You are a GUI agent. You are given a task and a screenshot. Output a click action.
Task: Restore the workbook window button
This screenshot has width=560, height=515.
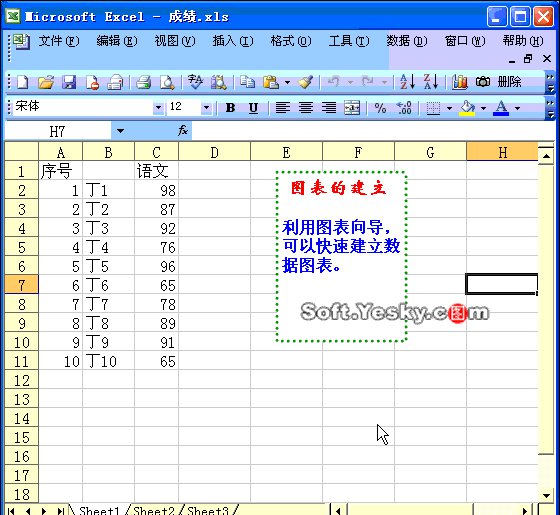click(x=528, y=59)
